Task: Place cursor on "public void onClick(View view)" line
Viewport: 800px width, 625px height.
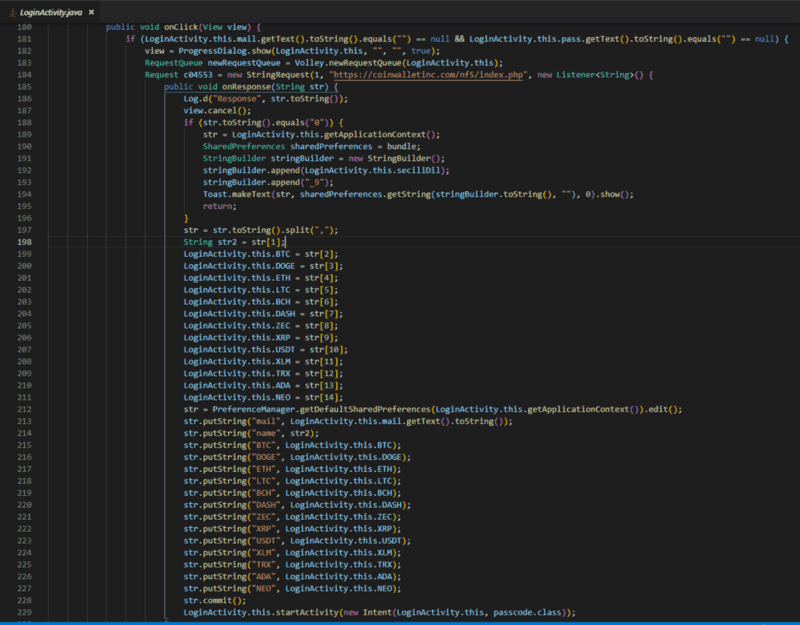Action: click(184, 27)
